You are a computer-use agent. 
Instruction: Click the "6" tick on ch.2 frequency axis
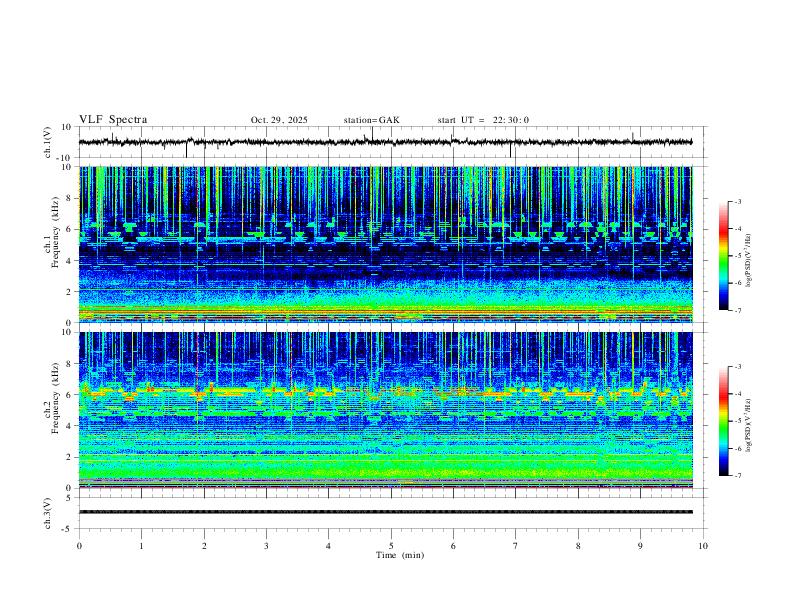pyautogui.click(x=70, y=395)
